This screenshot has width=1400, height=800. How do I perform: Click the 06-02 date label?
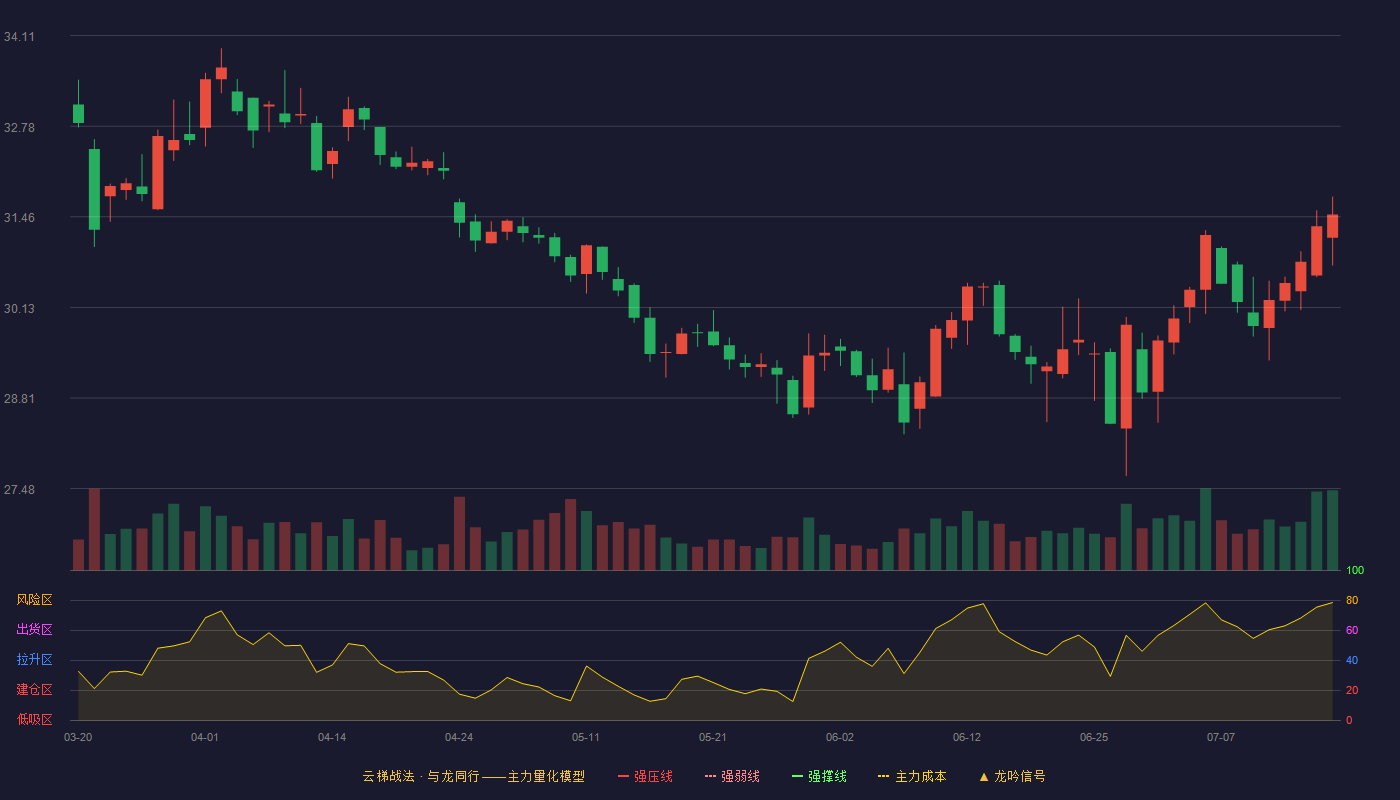[x=840, y=737]
